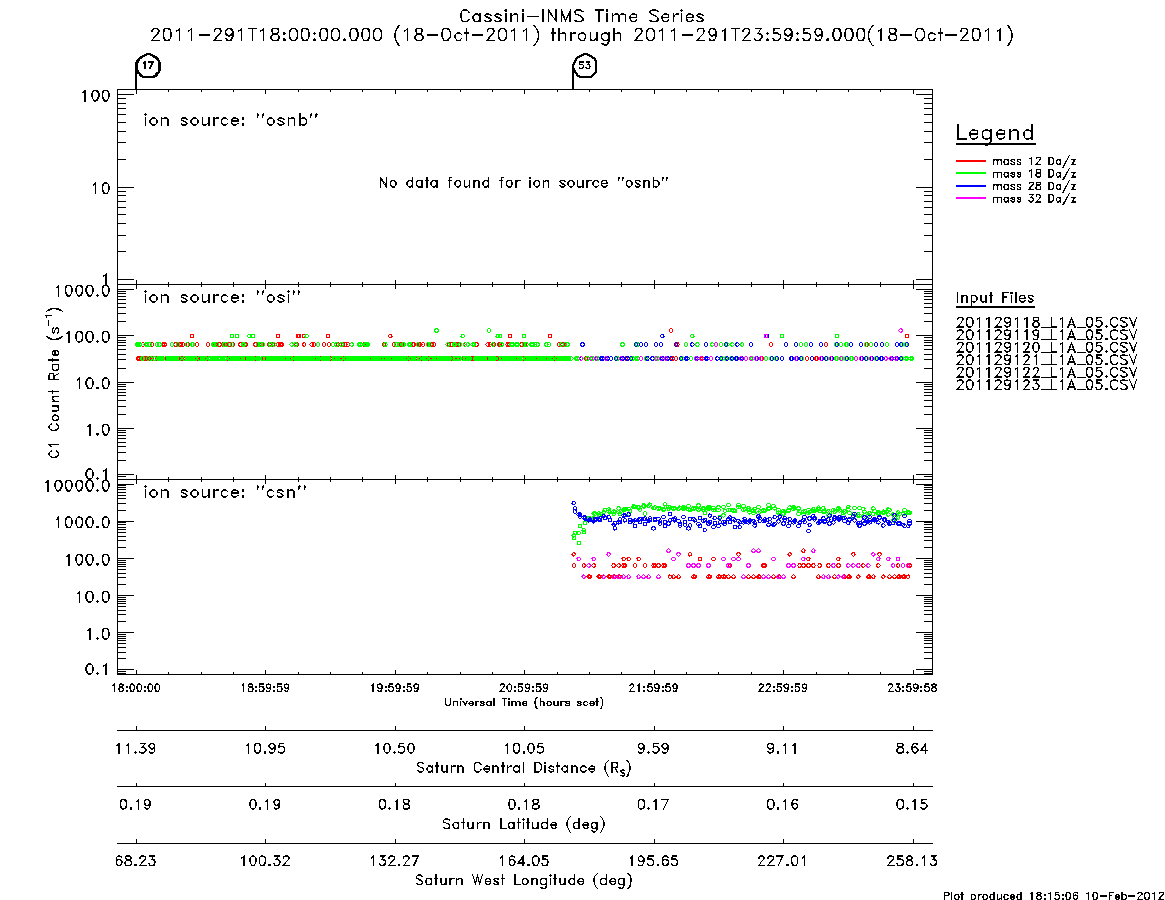
Task: Click the 132.27 west longitude value
Action: click(x=395, y=861)
